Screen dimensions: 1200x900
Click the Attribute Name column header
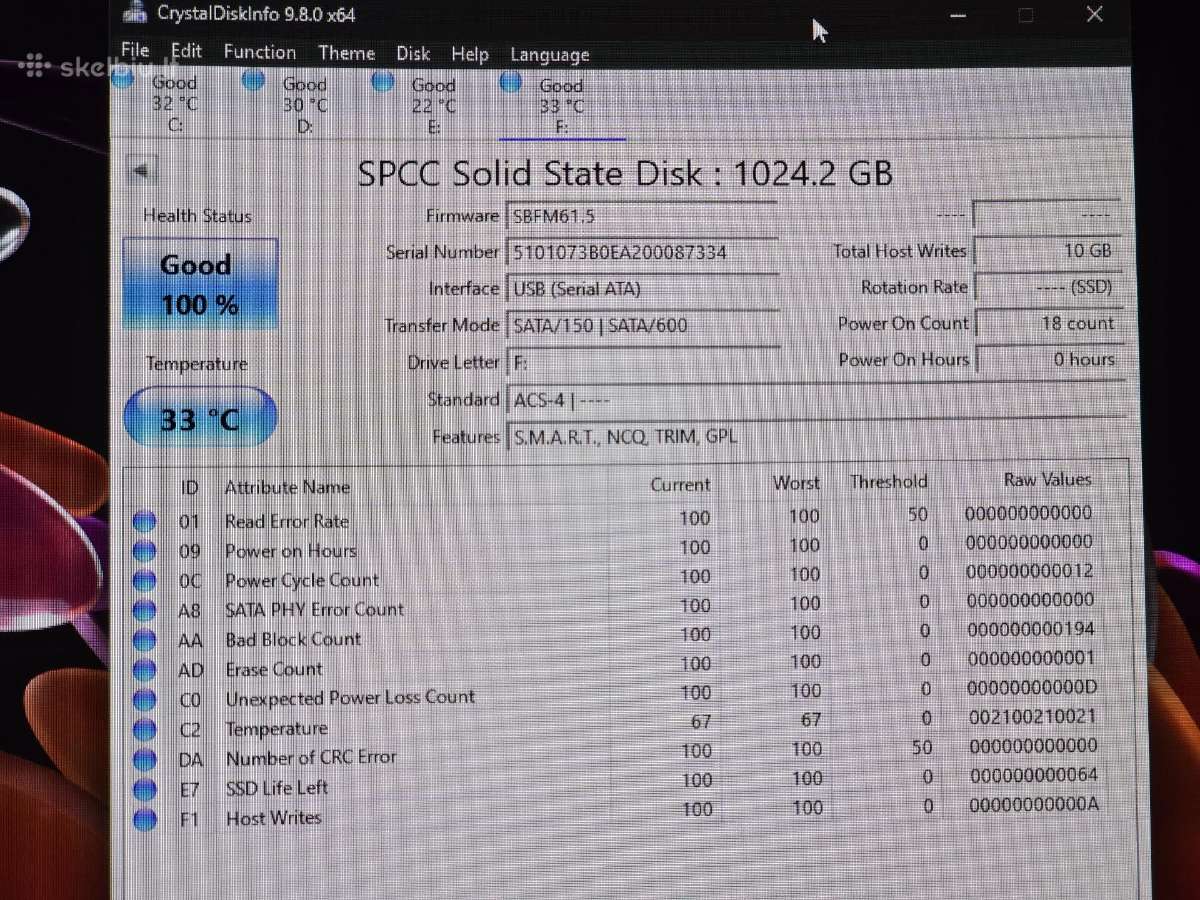pos(287,487)
